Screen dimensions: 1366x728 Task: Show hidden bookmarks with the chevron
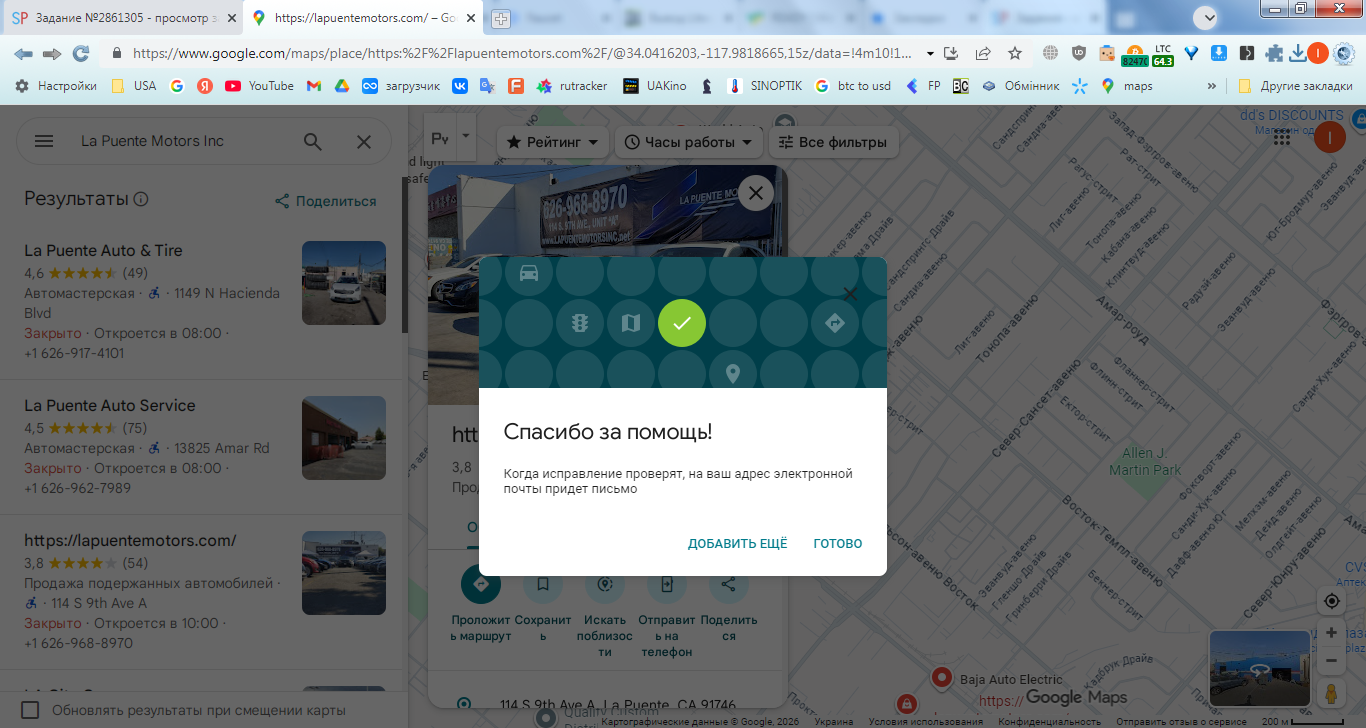1212,86
